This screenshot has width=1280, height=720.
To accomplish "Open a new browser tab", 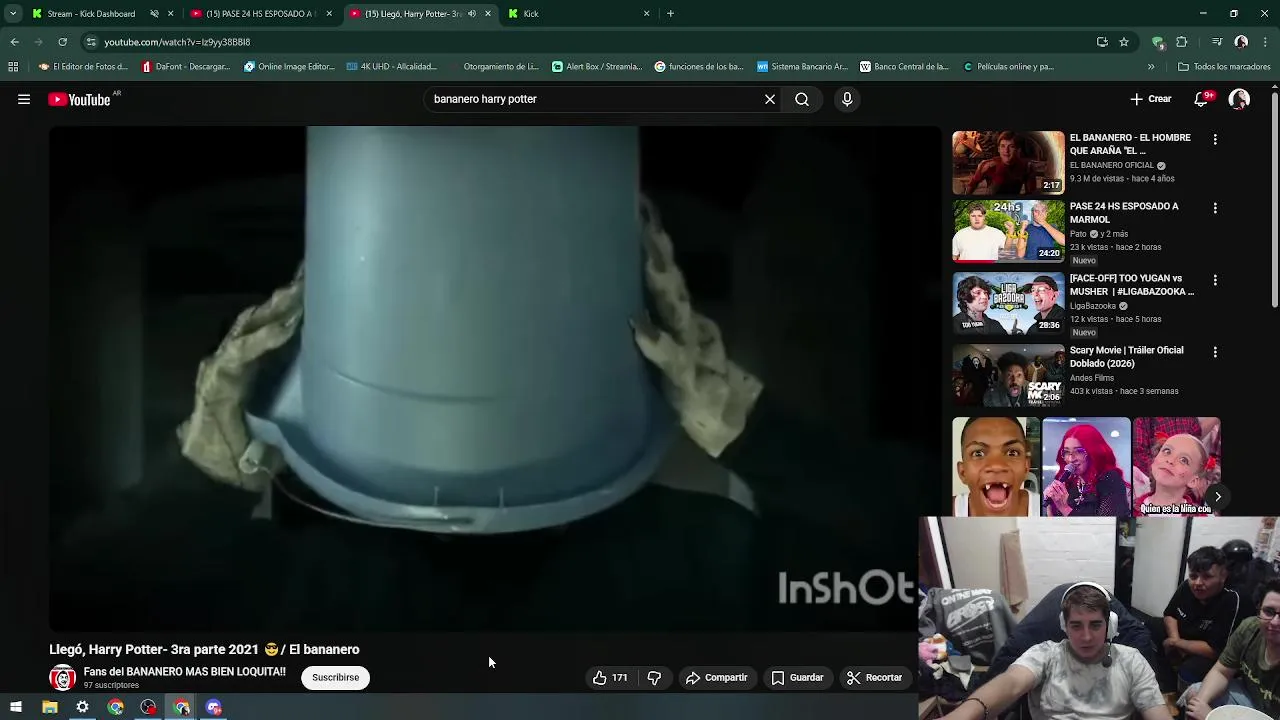I will tap(670, 14).
